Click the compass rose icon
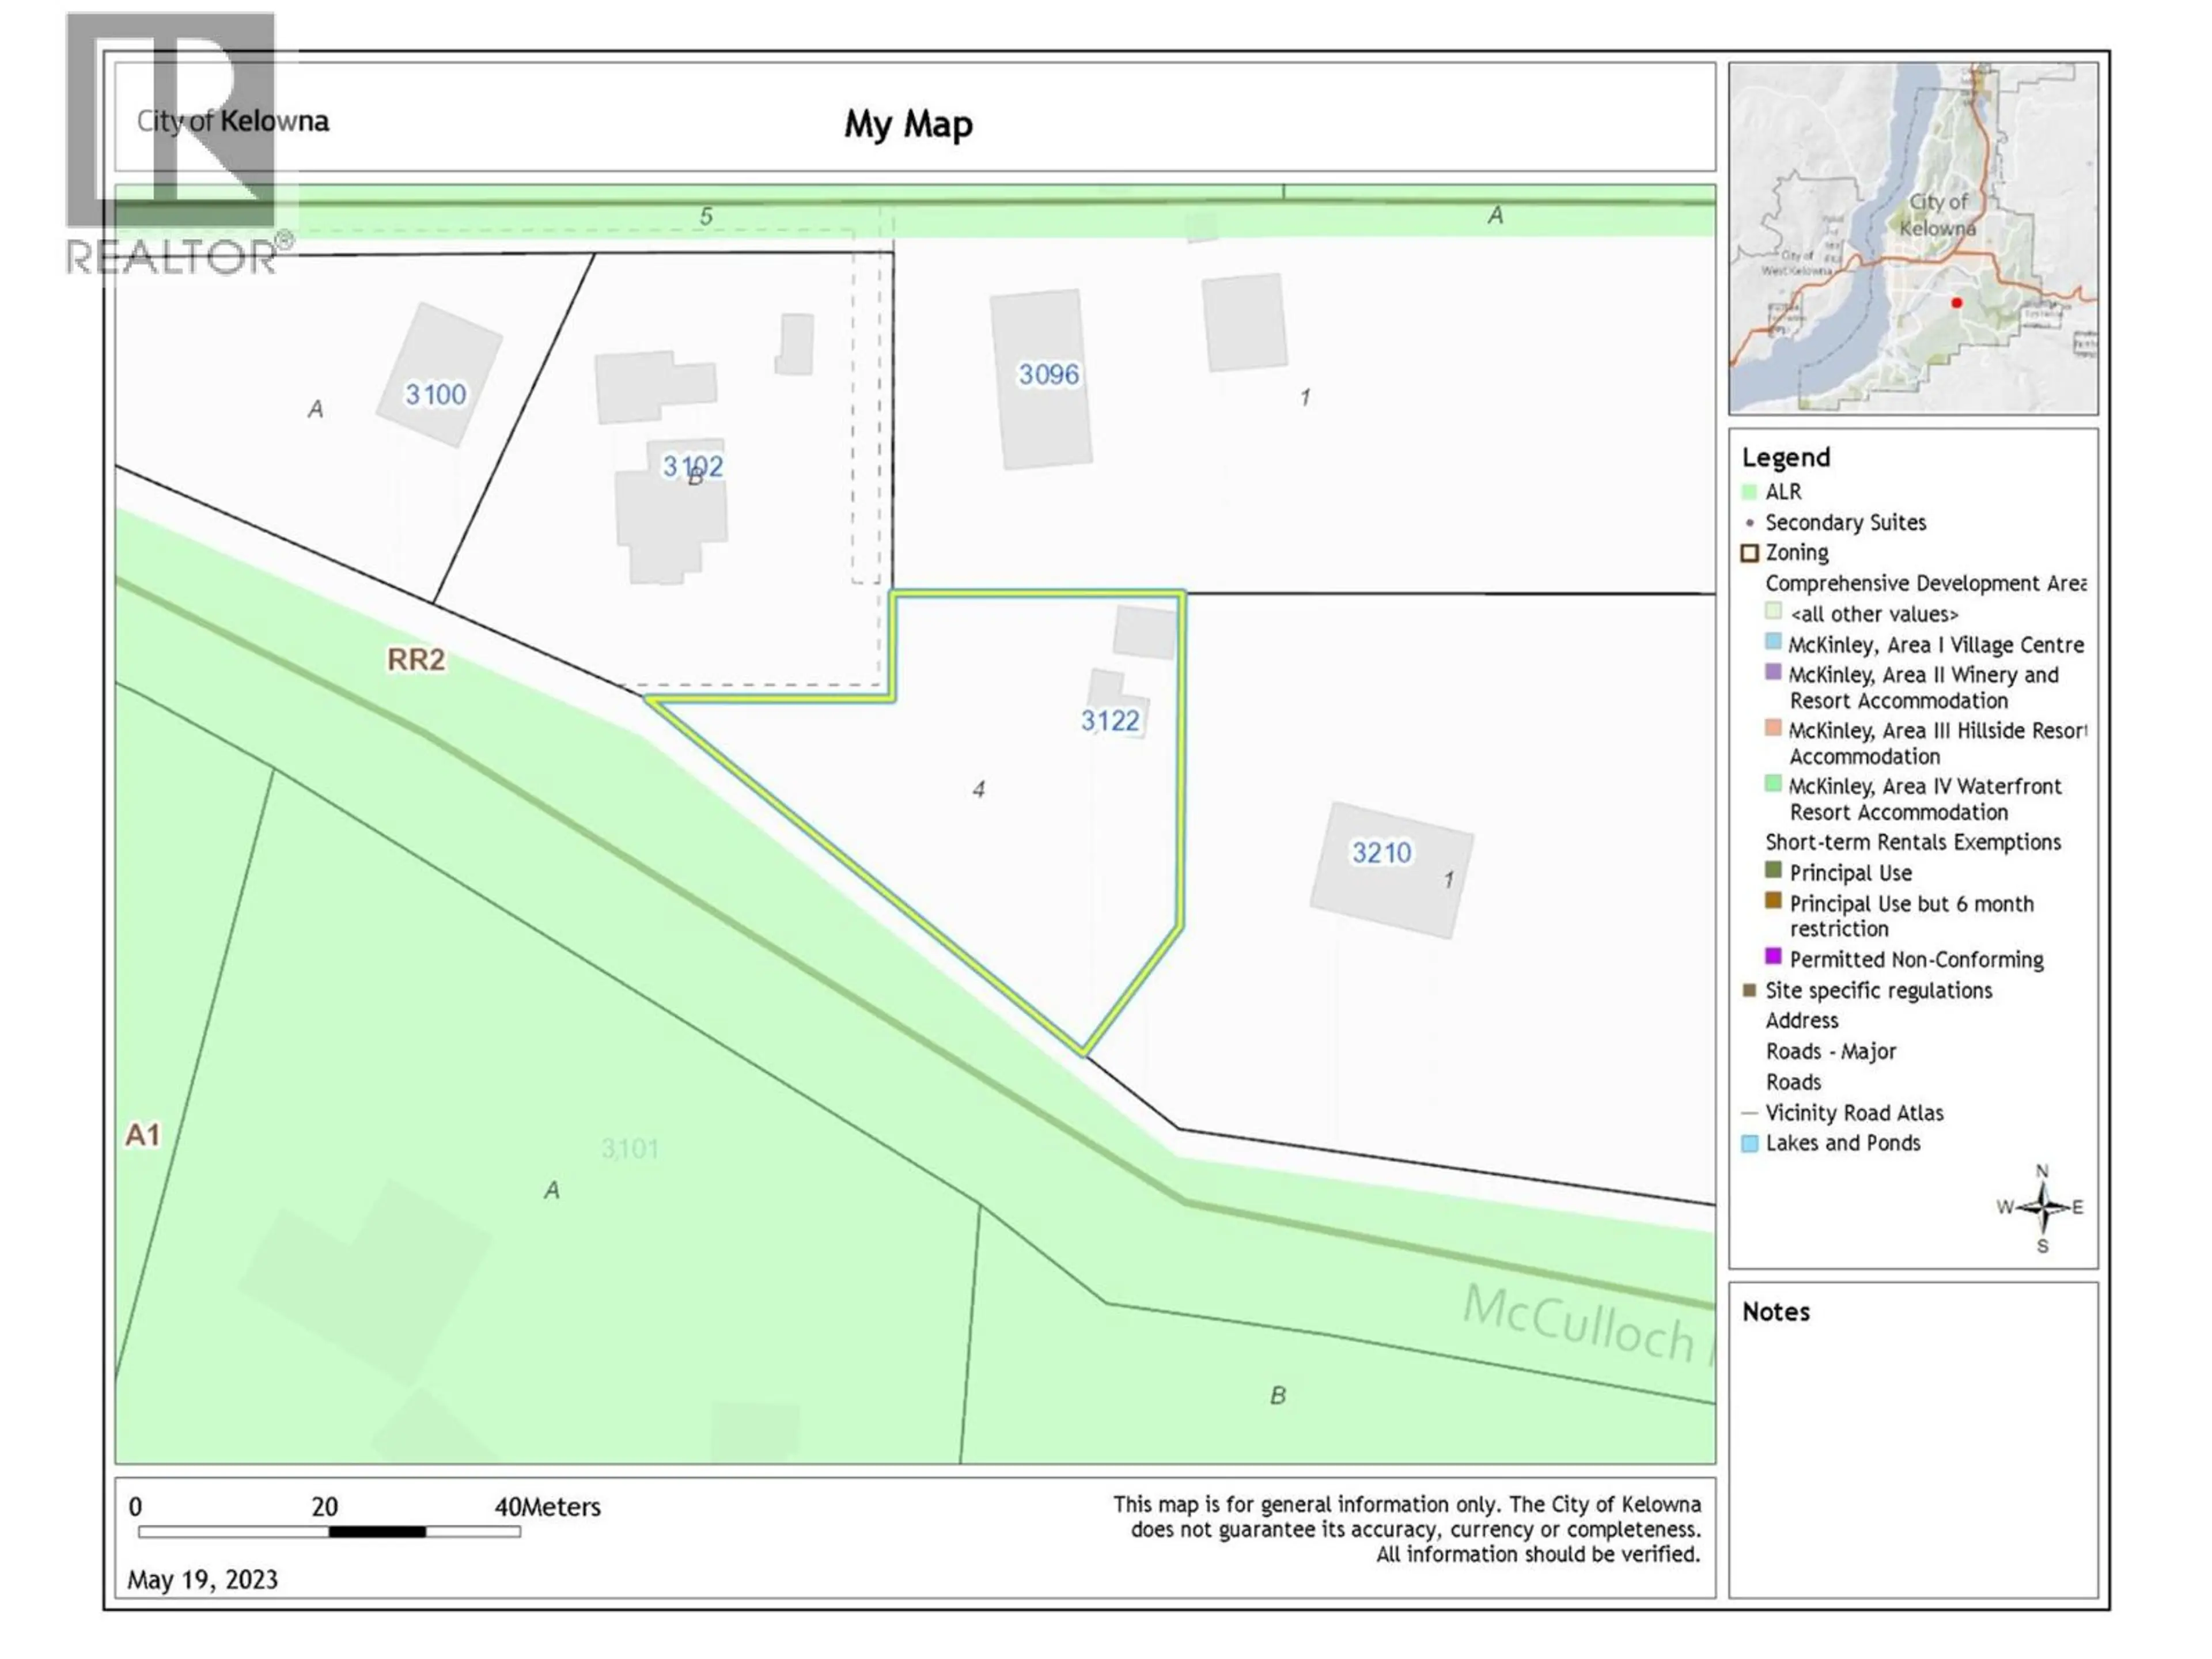This screenshot has width=2212, height=1659. (x=2042, y=1207)
